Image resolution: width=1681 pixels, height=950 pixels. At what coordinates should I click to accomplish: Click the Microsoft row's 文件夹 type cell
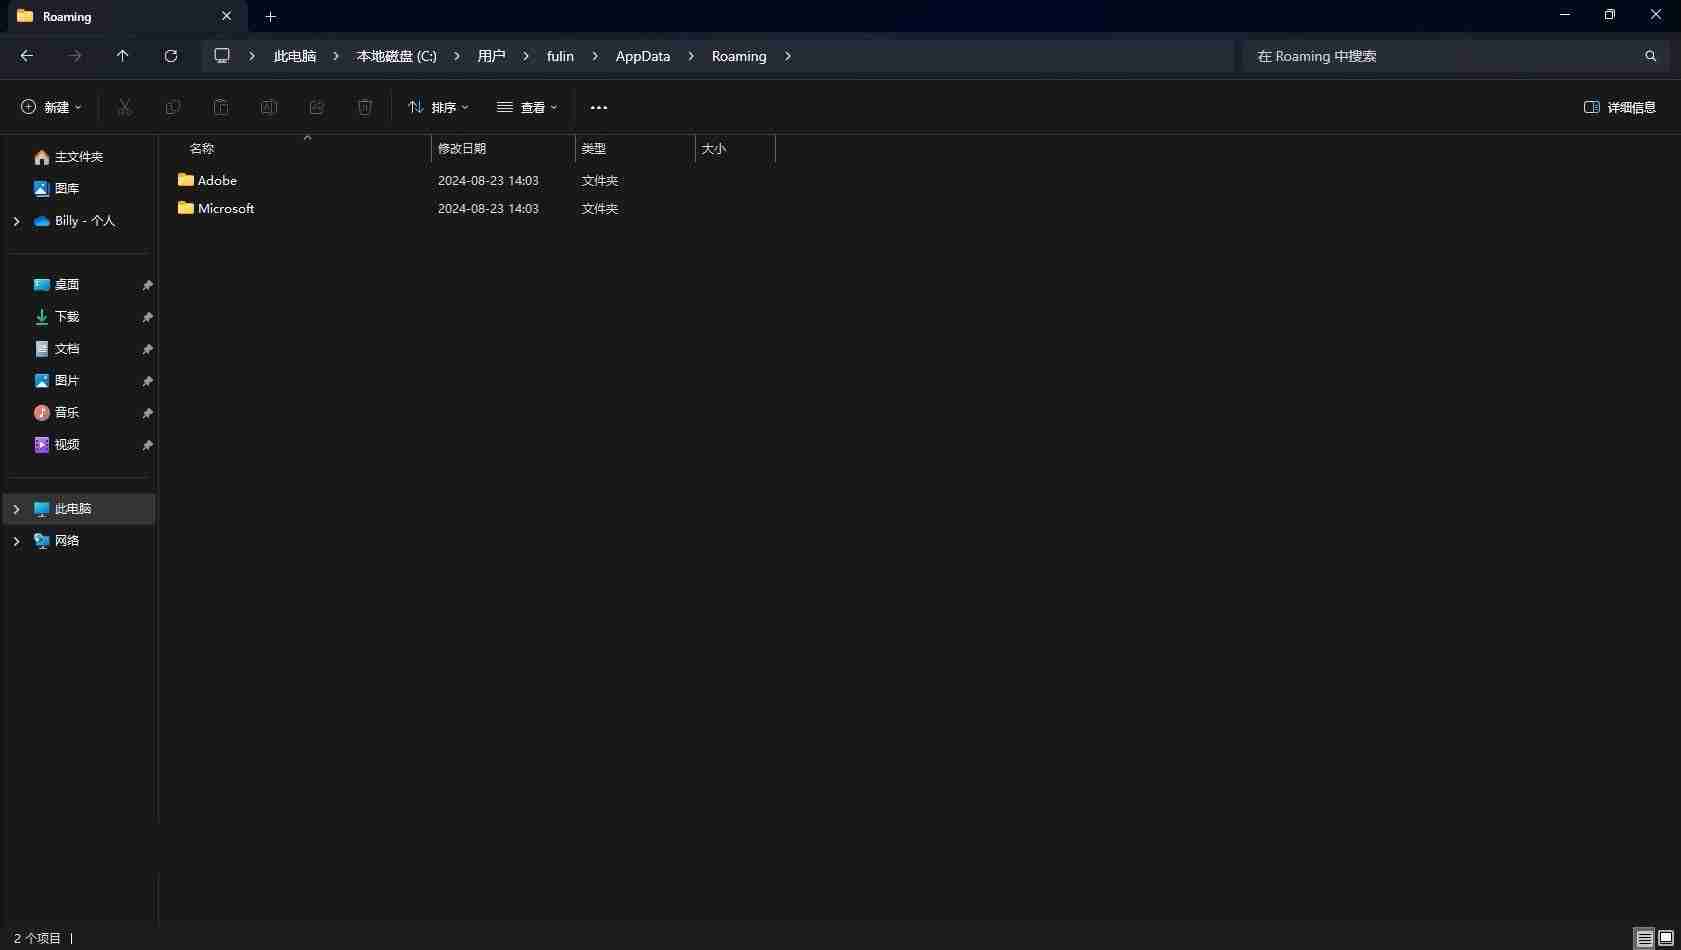600,209
